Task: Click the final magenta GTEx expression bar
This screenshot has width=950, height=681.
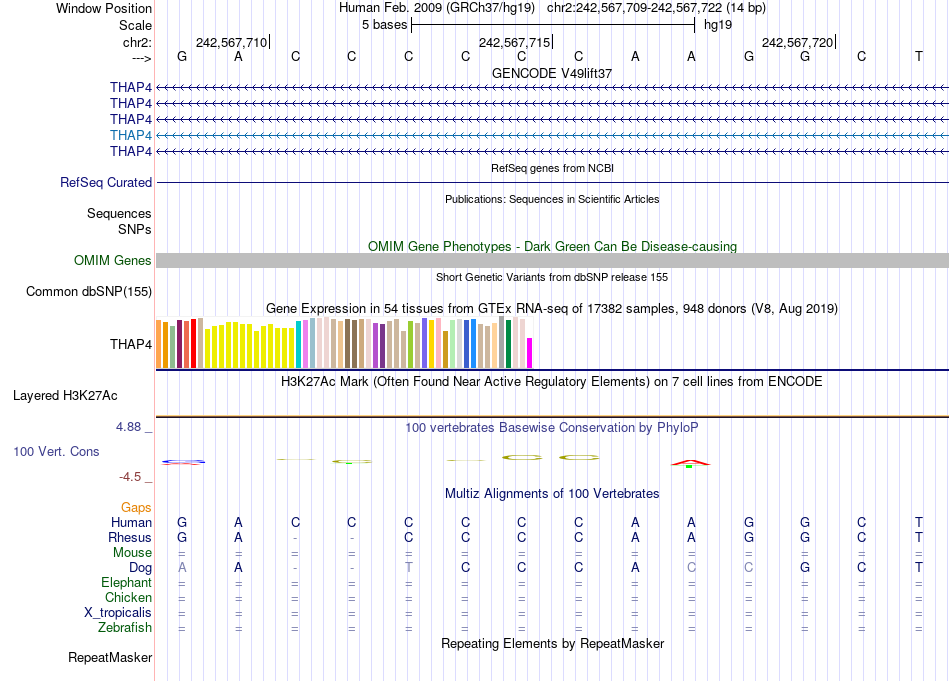Action: [x=530, y=353]
